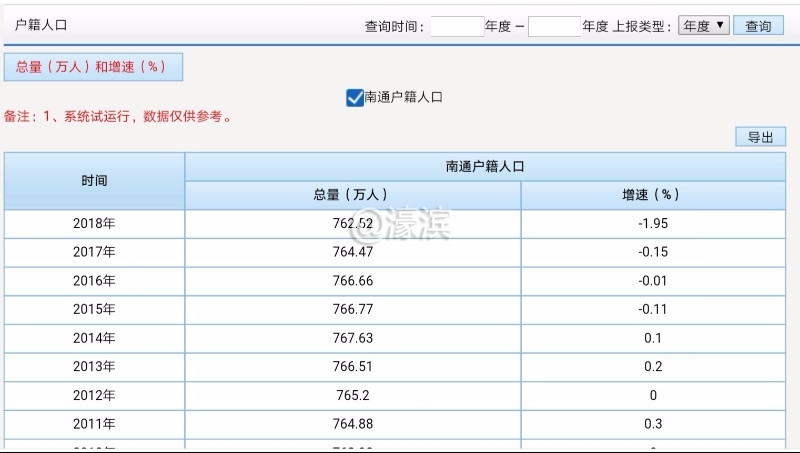This screenshot has height=453, width=800.
Task: Click the red 备注 notice text
Action: pyautogui.click(x=120, y=116)
